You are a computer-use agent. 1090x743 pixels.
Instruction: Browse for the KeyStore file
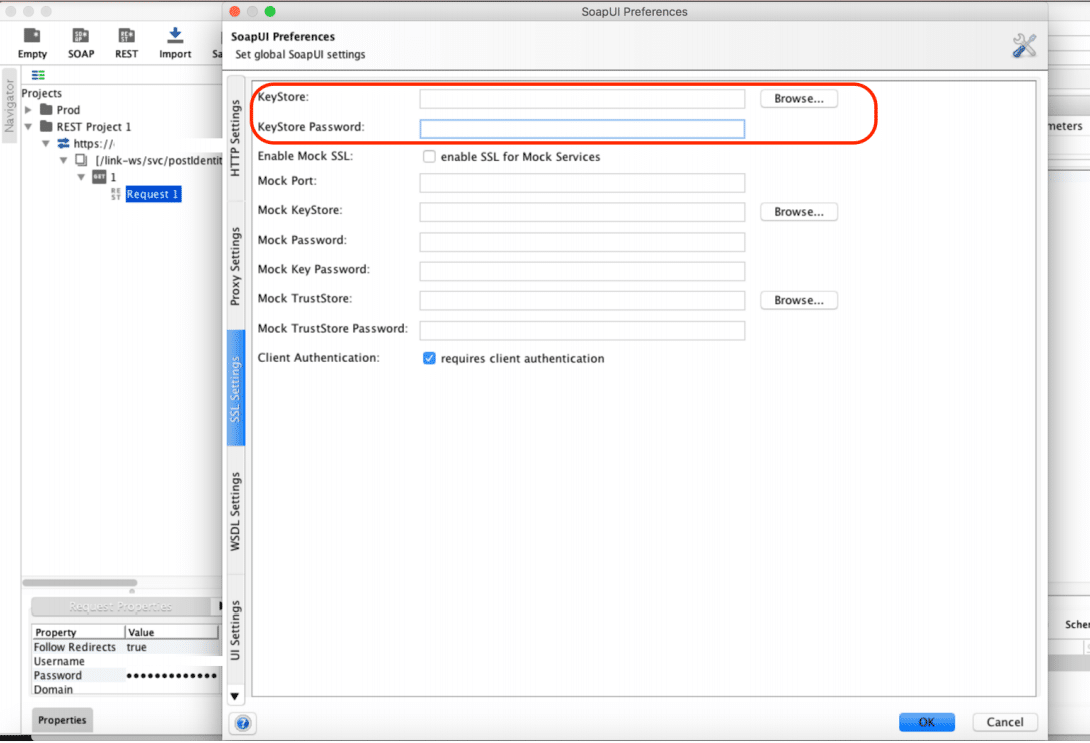point(799,99)
